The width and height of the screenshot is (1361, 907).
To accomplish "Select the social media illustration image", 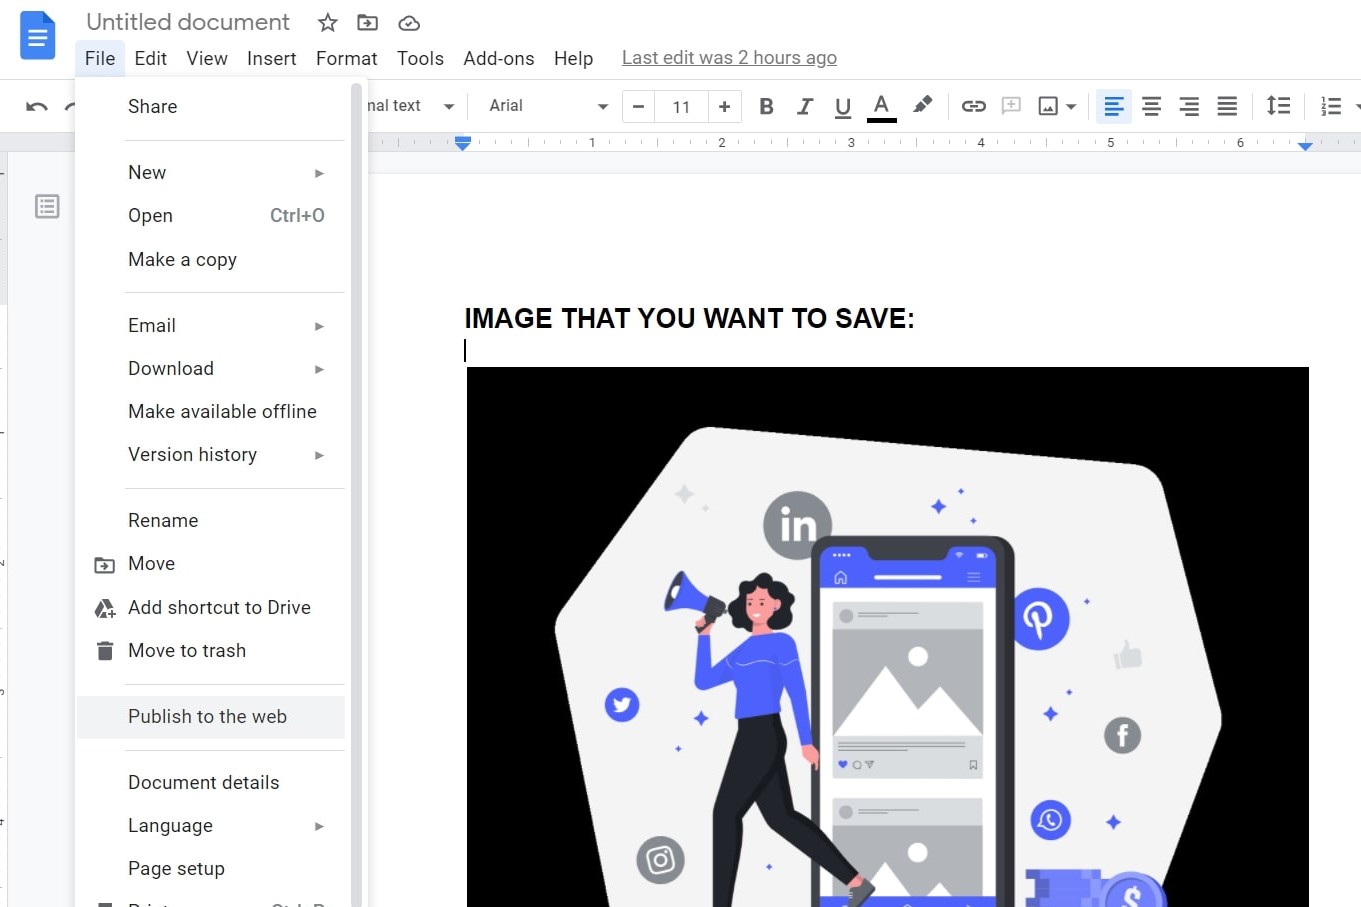I will click(x=888, y=637).
